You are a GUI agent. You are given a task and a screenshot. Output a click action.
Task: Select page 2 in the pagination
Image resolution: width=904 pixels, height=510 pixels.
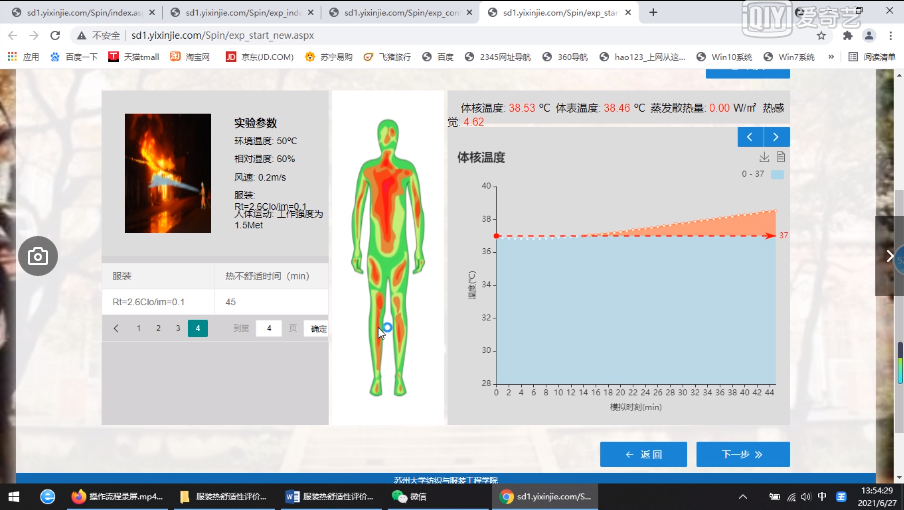[158, 328]
